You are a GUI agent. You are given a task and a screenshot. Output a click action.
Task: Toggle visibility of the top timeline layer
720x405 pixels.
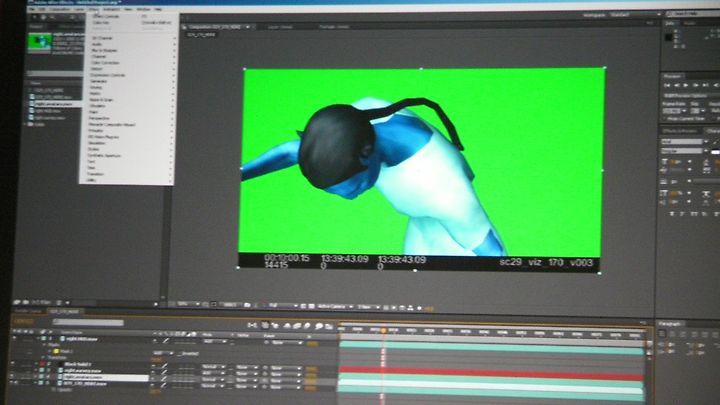pos(15,339)
